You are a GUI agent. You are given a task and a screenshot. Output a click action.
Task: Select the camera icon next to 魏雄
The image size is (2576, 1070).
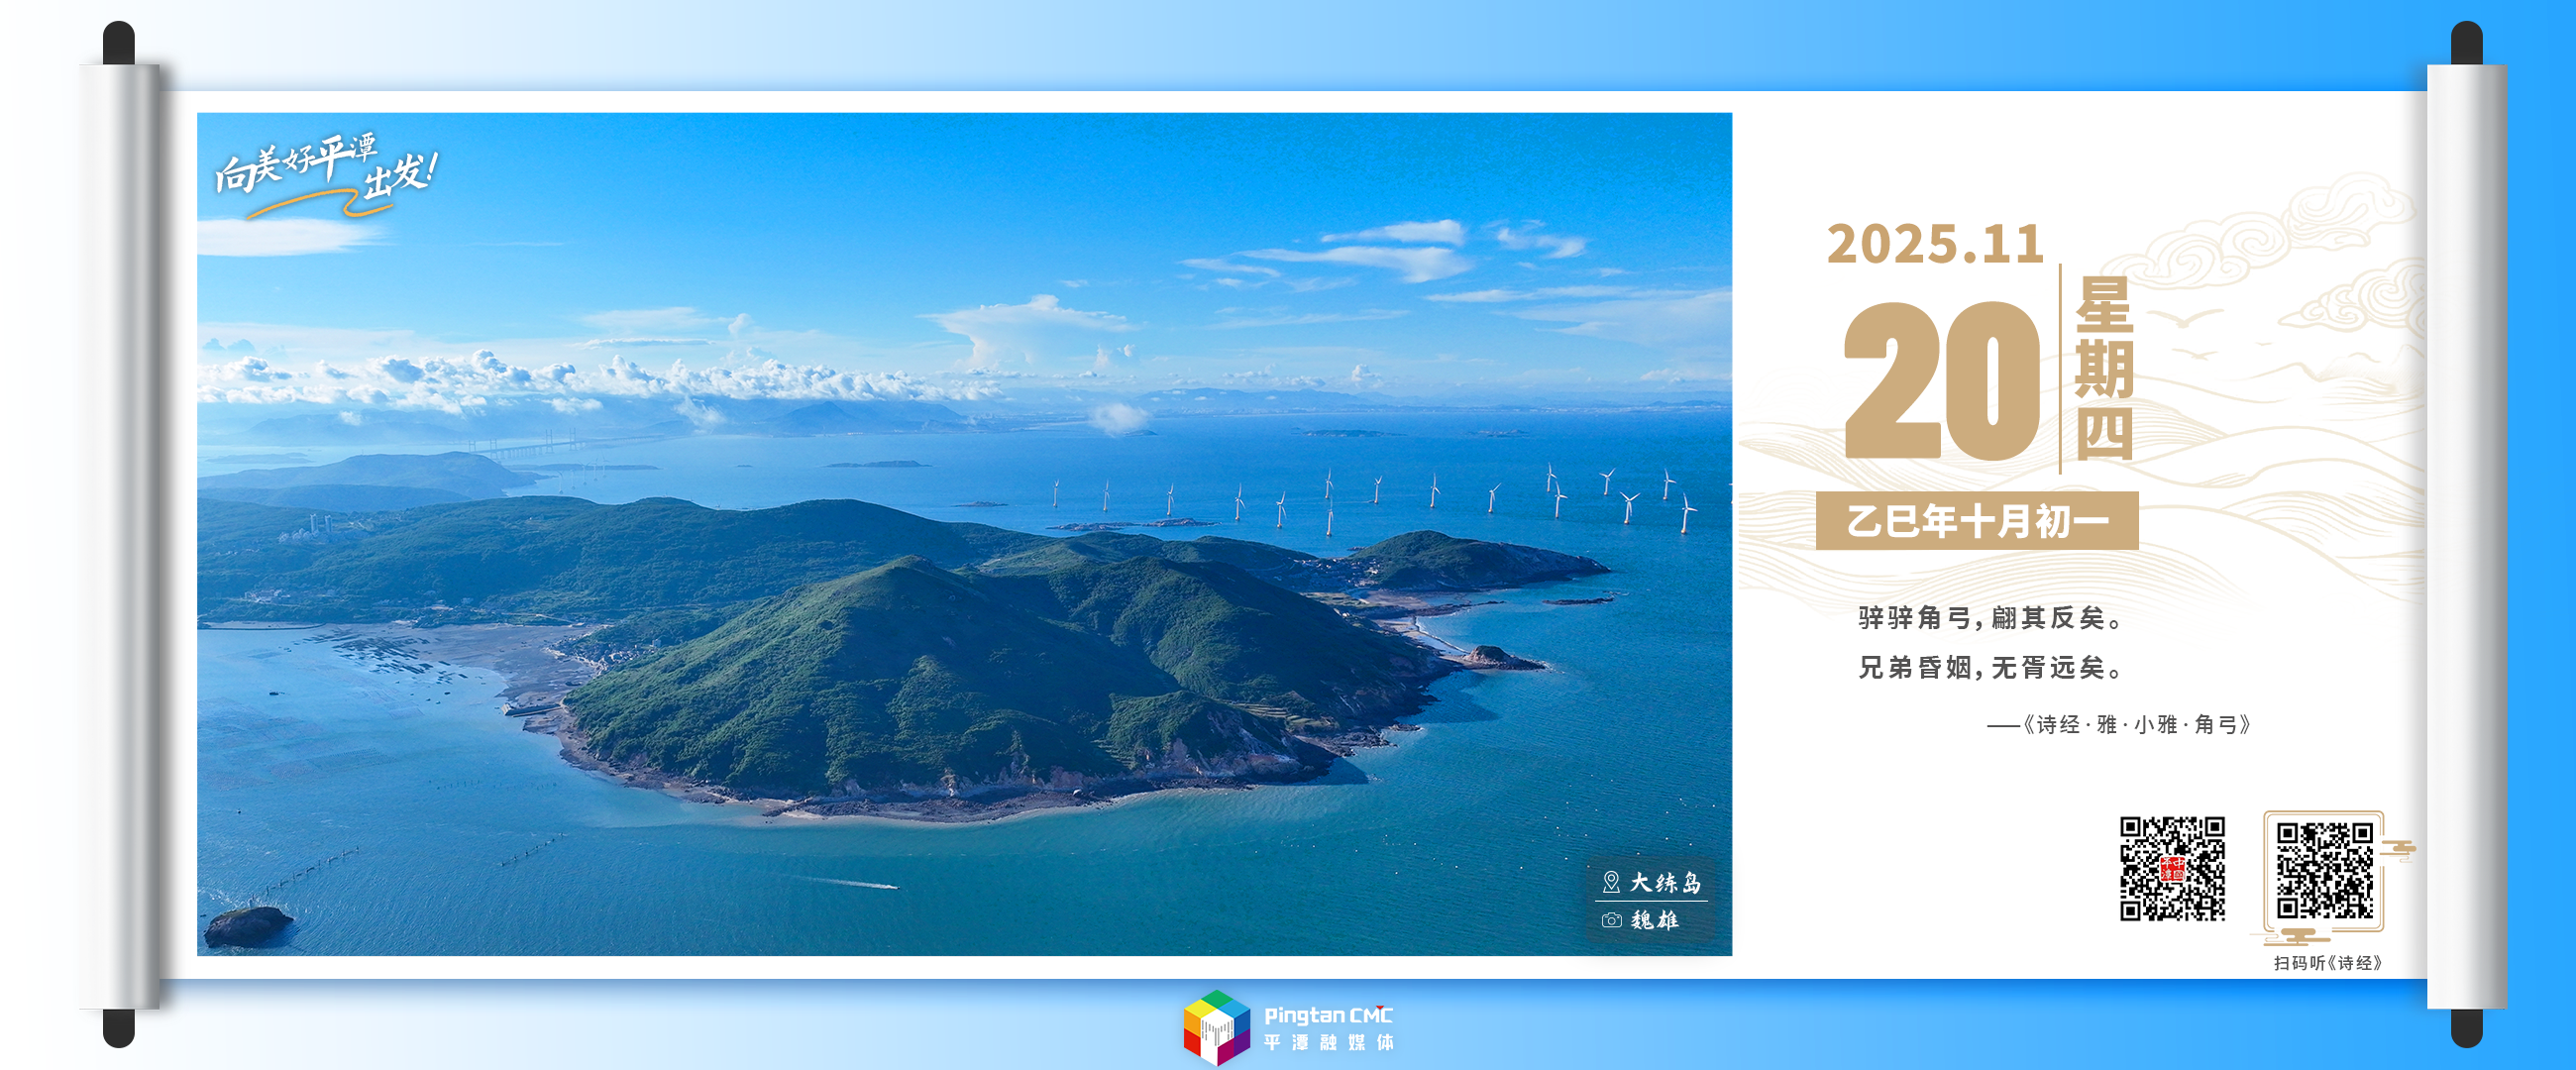[1612, 921]
